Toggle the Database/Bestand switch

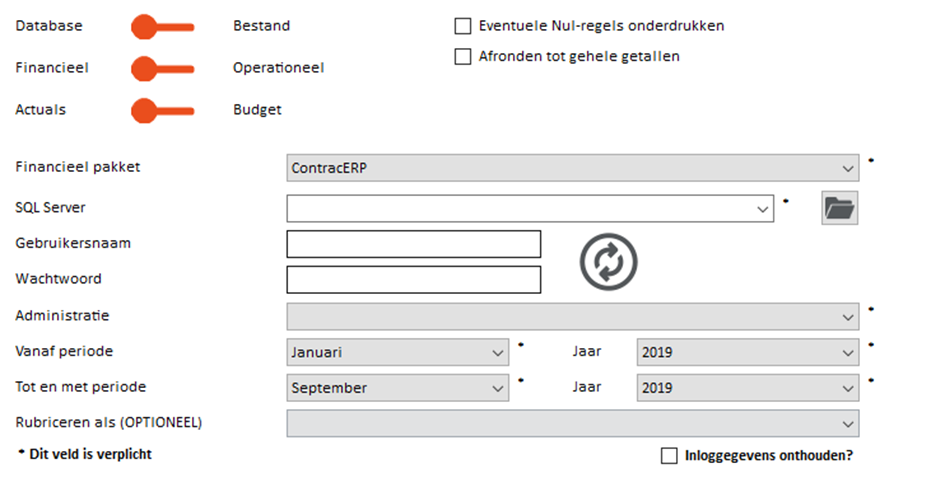(x=162, y=26)
